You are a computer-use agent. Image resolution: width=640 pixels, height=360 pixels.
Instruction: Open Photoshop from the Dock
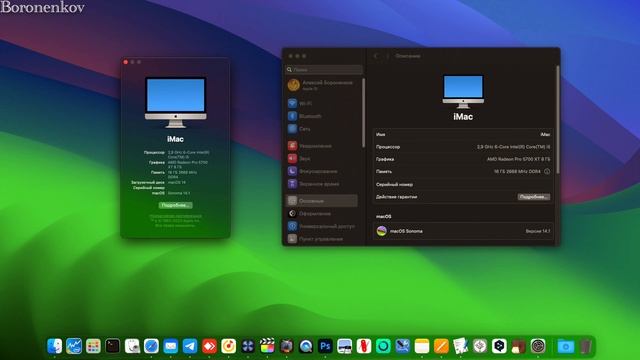(x=325, y=347)
